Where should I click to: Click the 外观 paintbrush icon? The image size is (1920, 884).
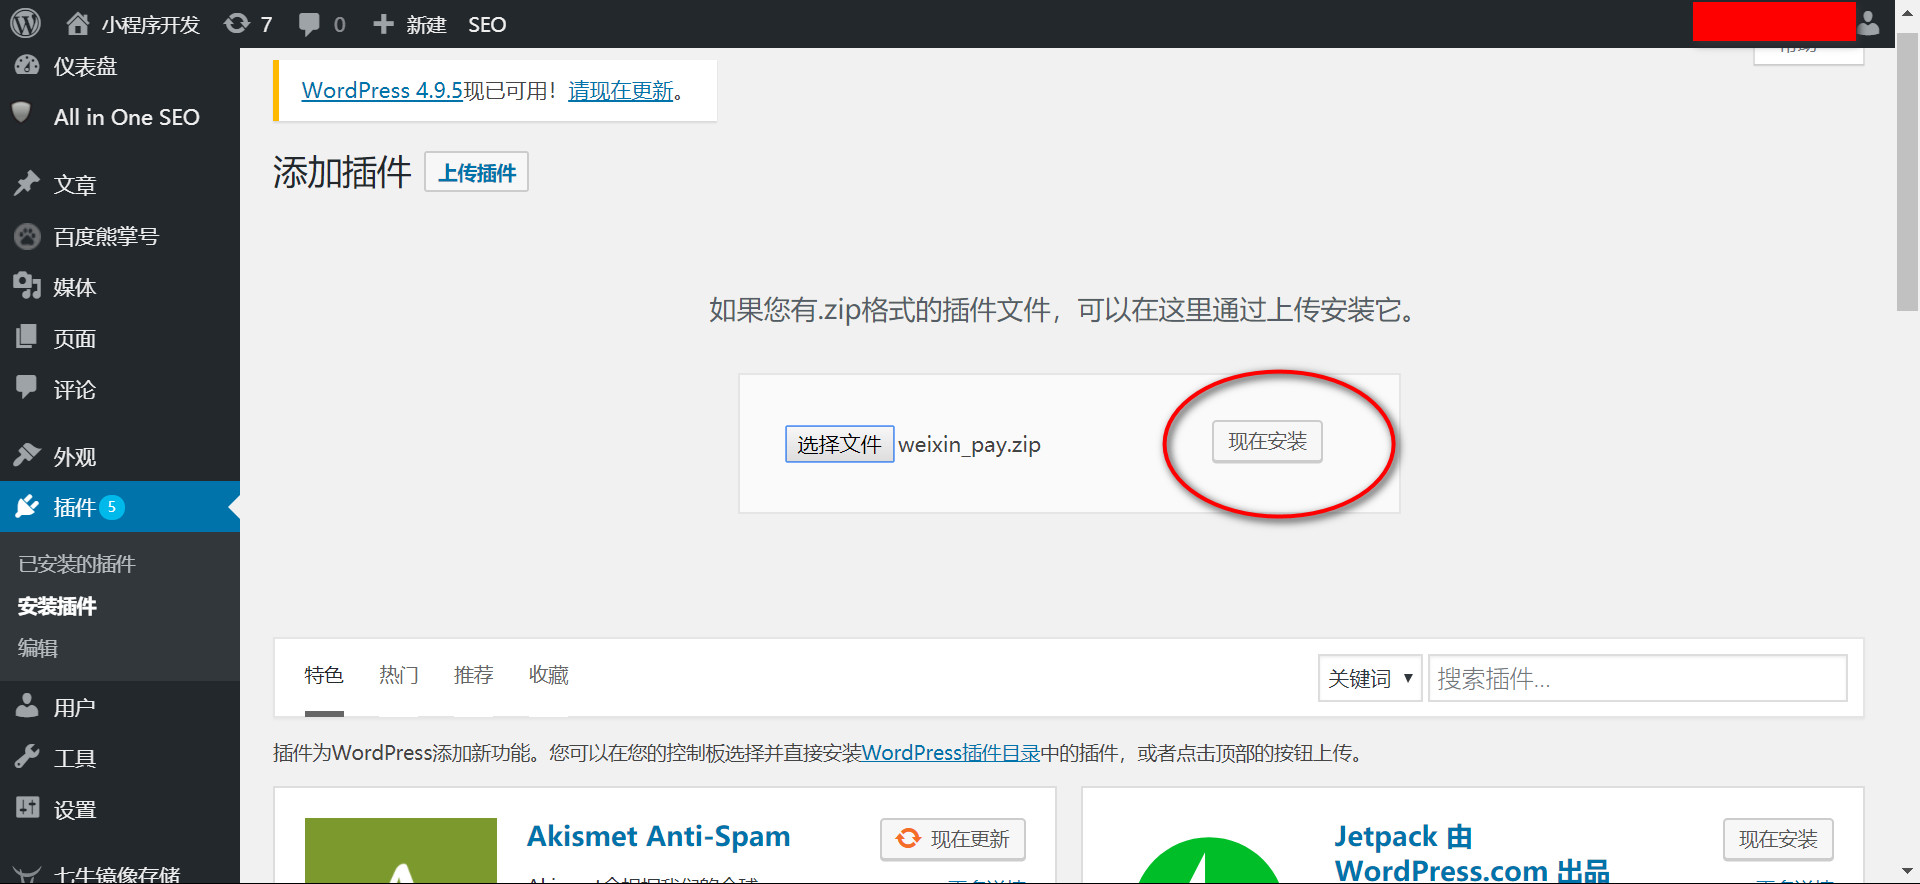27,455
